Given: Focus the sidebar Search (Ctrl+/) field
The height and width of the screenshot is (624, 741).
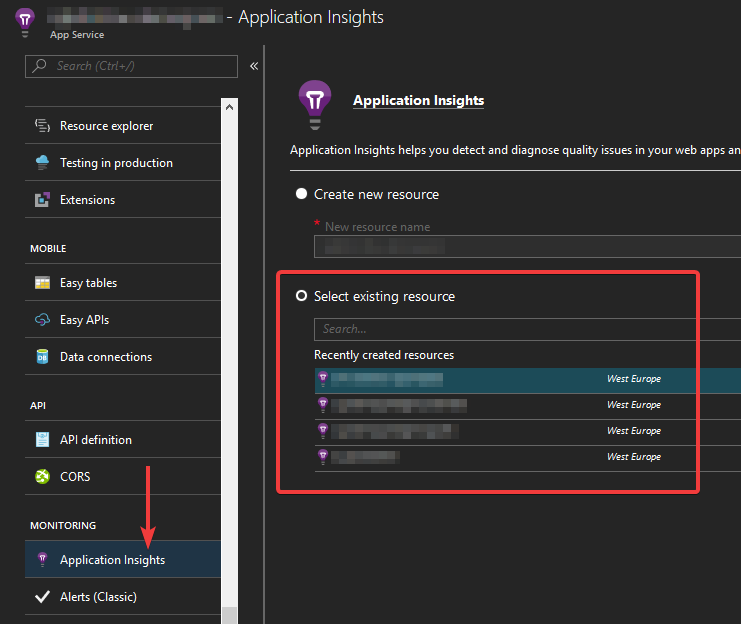Looking at the screenshot, I should [x=131, y=66].
